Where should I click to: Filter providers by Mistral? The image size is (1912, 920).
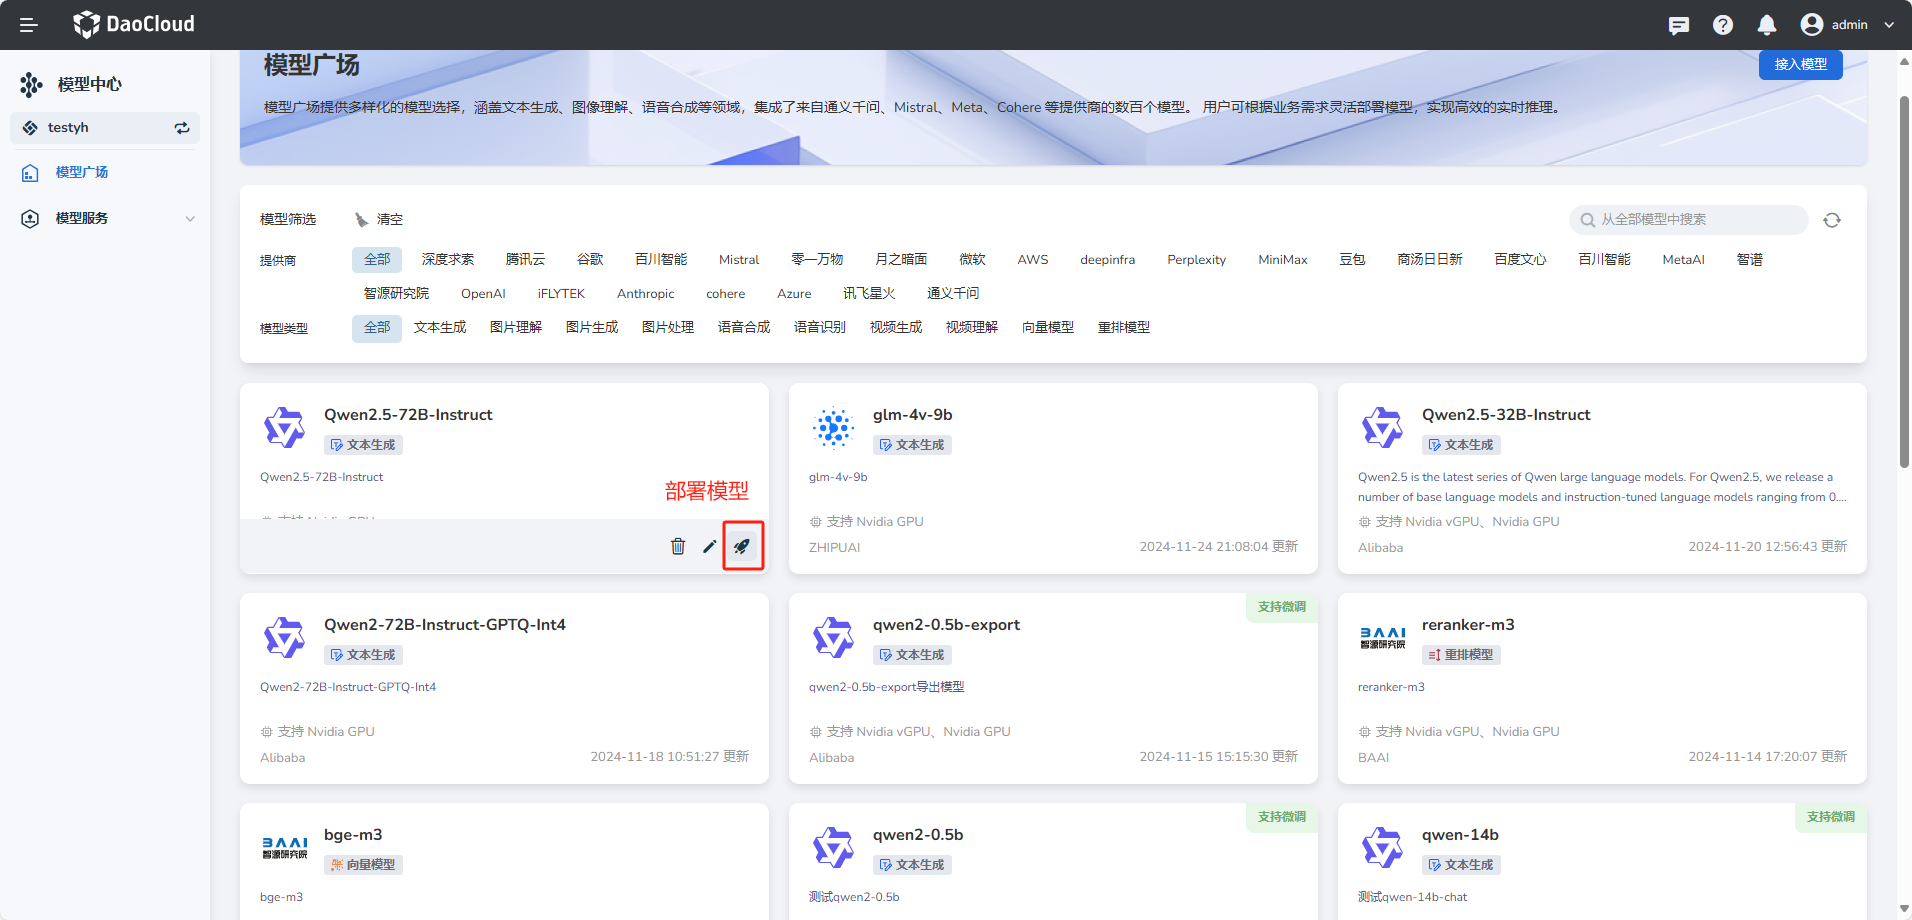[x=739, y=260]
